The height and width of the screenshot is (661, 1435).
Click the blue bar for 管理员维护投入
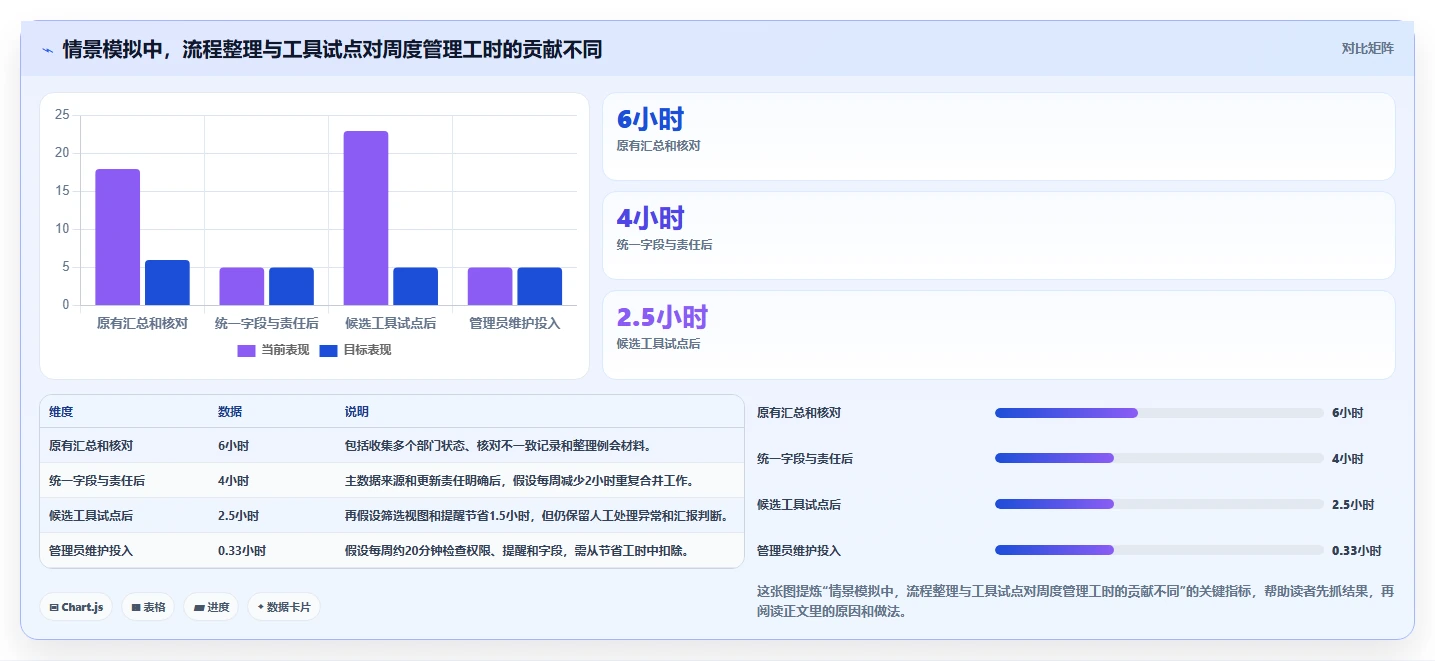click(x=539, y=286)
